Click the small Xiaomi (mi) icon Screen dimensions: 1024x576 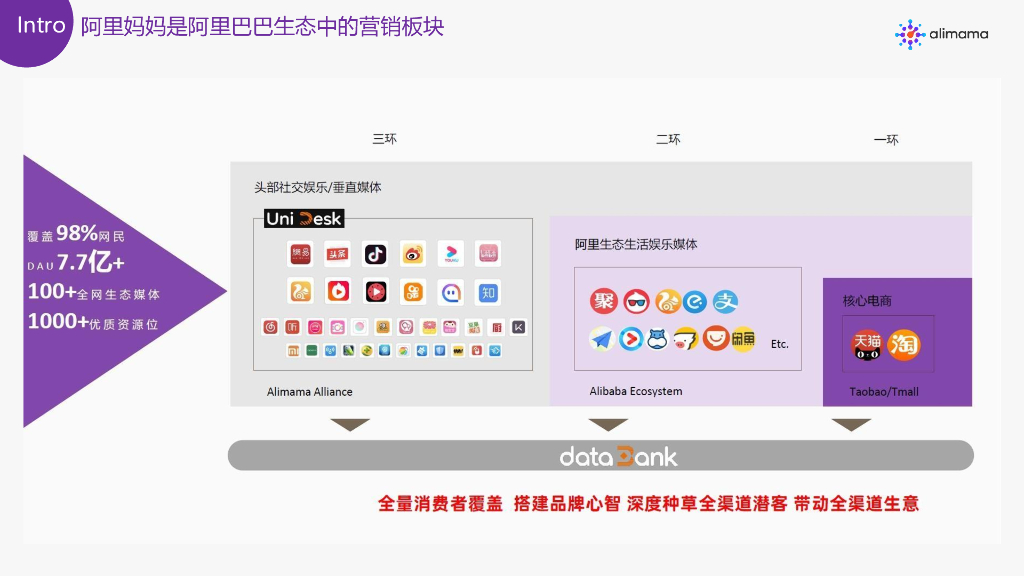tap(293, 351)
